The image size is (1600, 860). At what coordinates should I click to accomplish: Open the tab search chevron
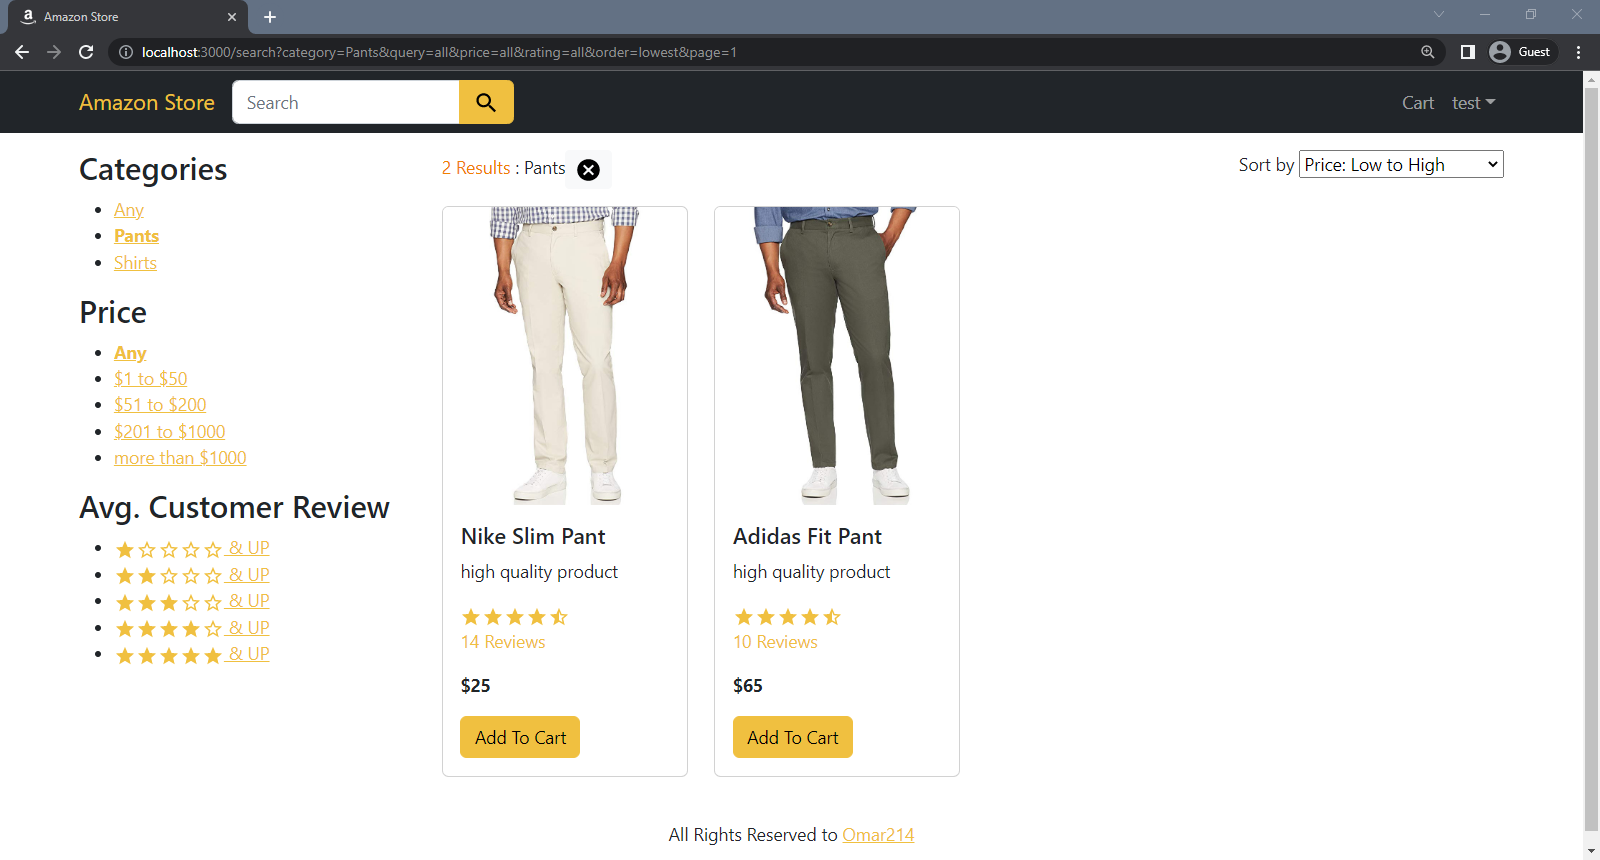click(1439, 14)
